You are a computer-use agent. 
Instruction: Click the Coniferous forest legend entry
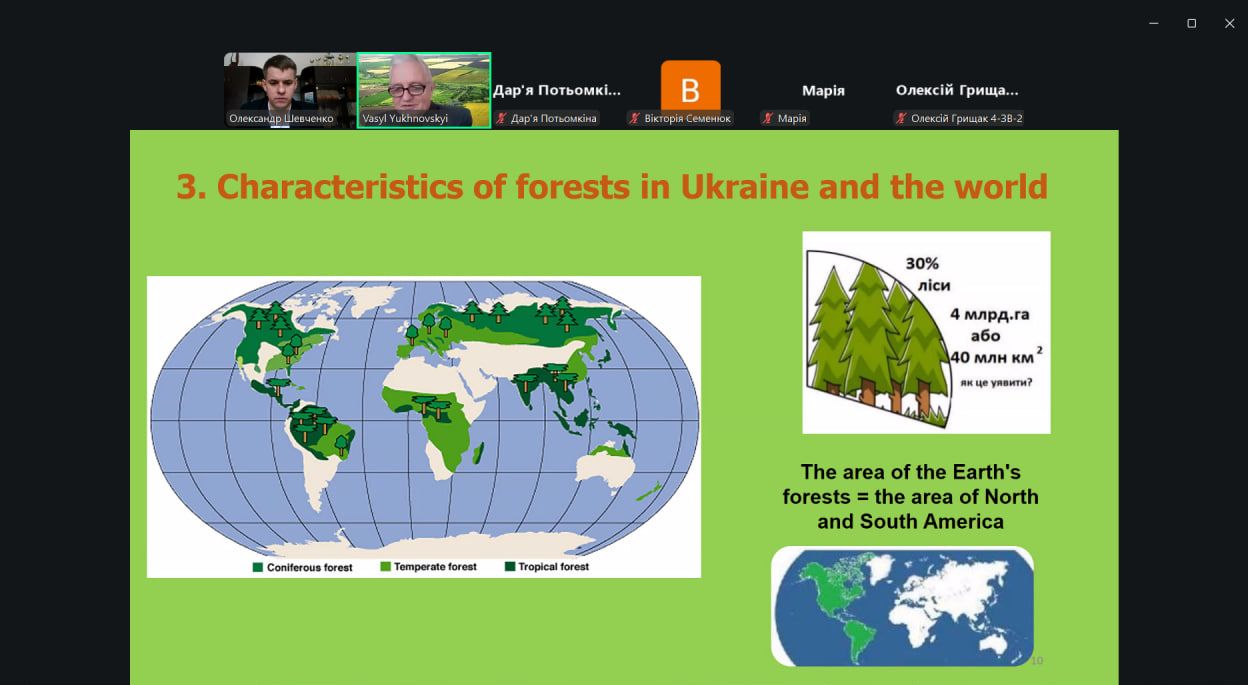click(303, 567)
